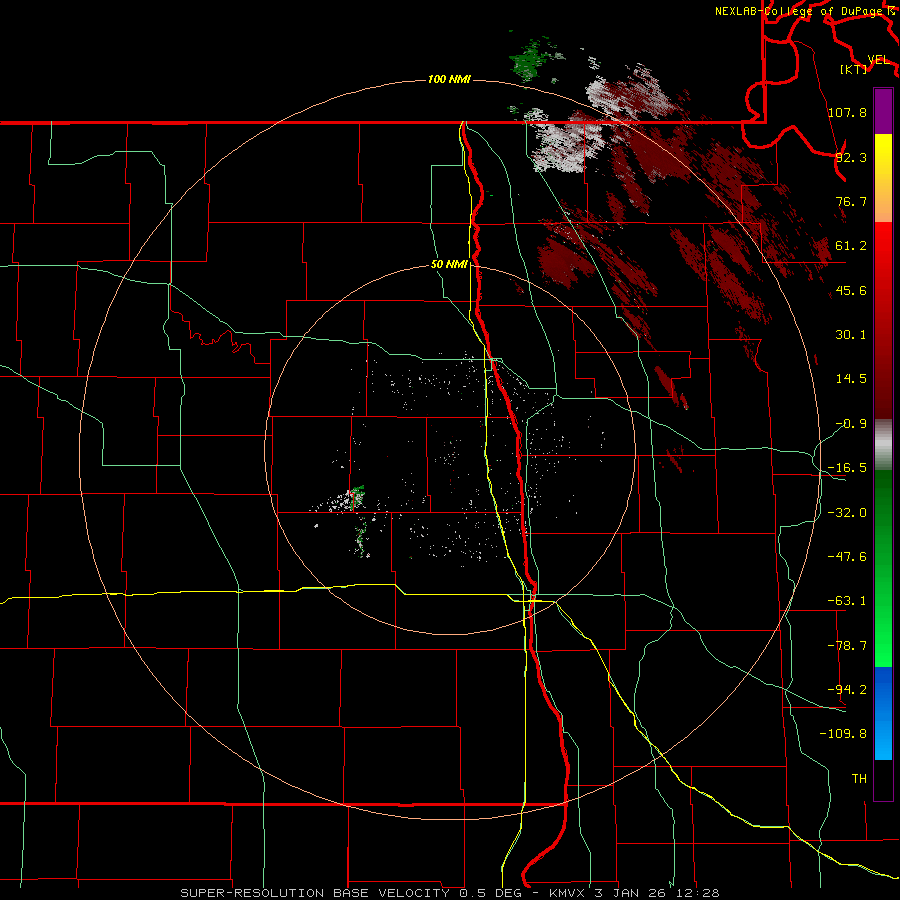The image size is (900, 900).
Task: Click the TH label on the legend
Action: (x=859, y=779)
